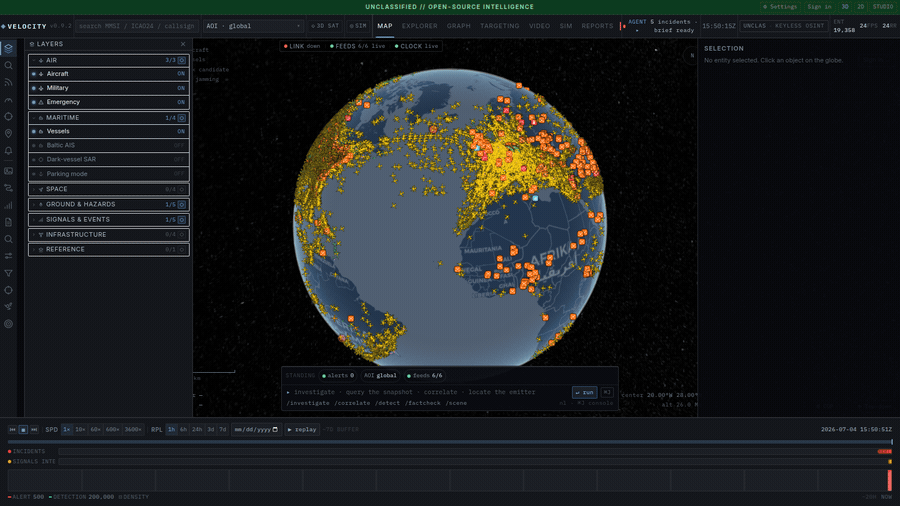900x506 pixels.
Task: Click the run button in agent console
Action: click(584, 392)
